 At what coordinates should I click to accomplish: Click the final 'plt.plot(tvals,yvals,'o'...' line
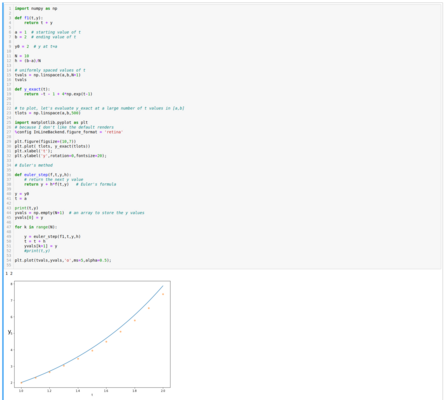coord(63,260)
